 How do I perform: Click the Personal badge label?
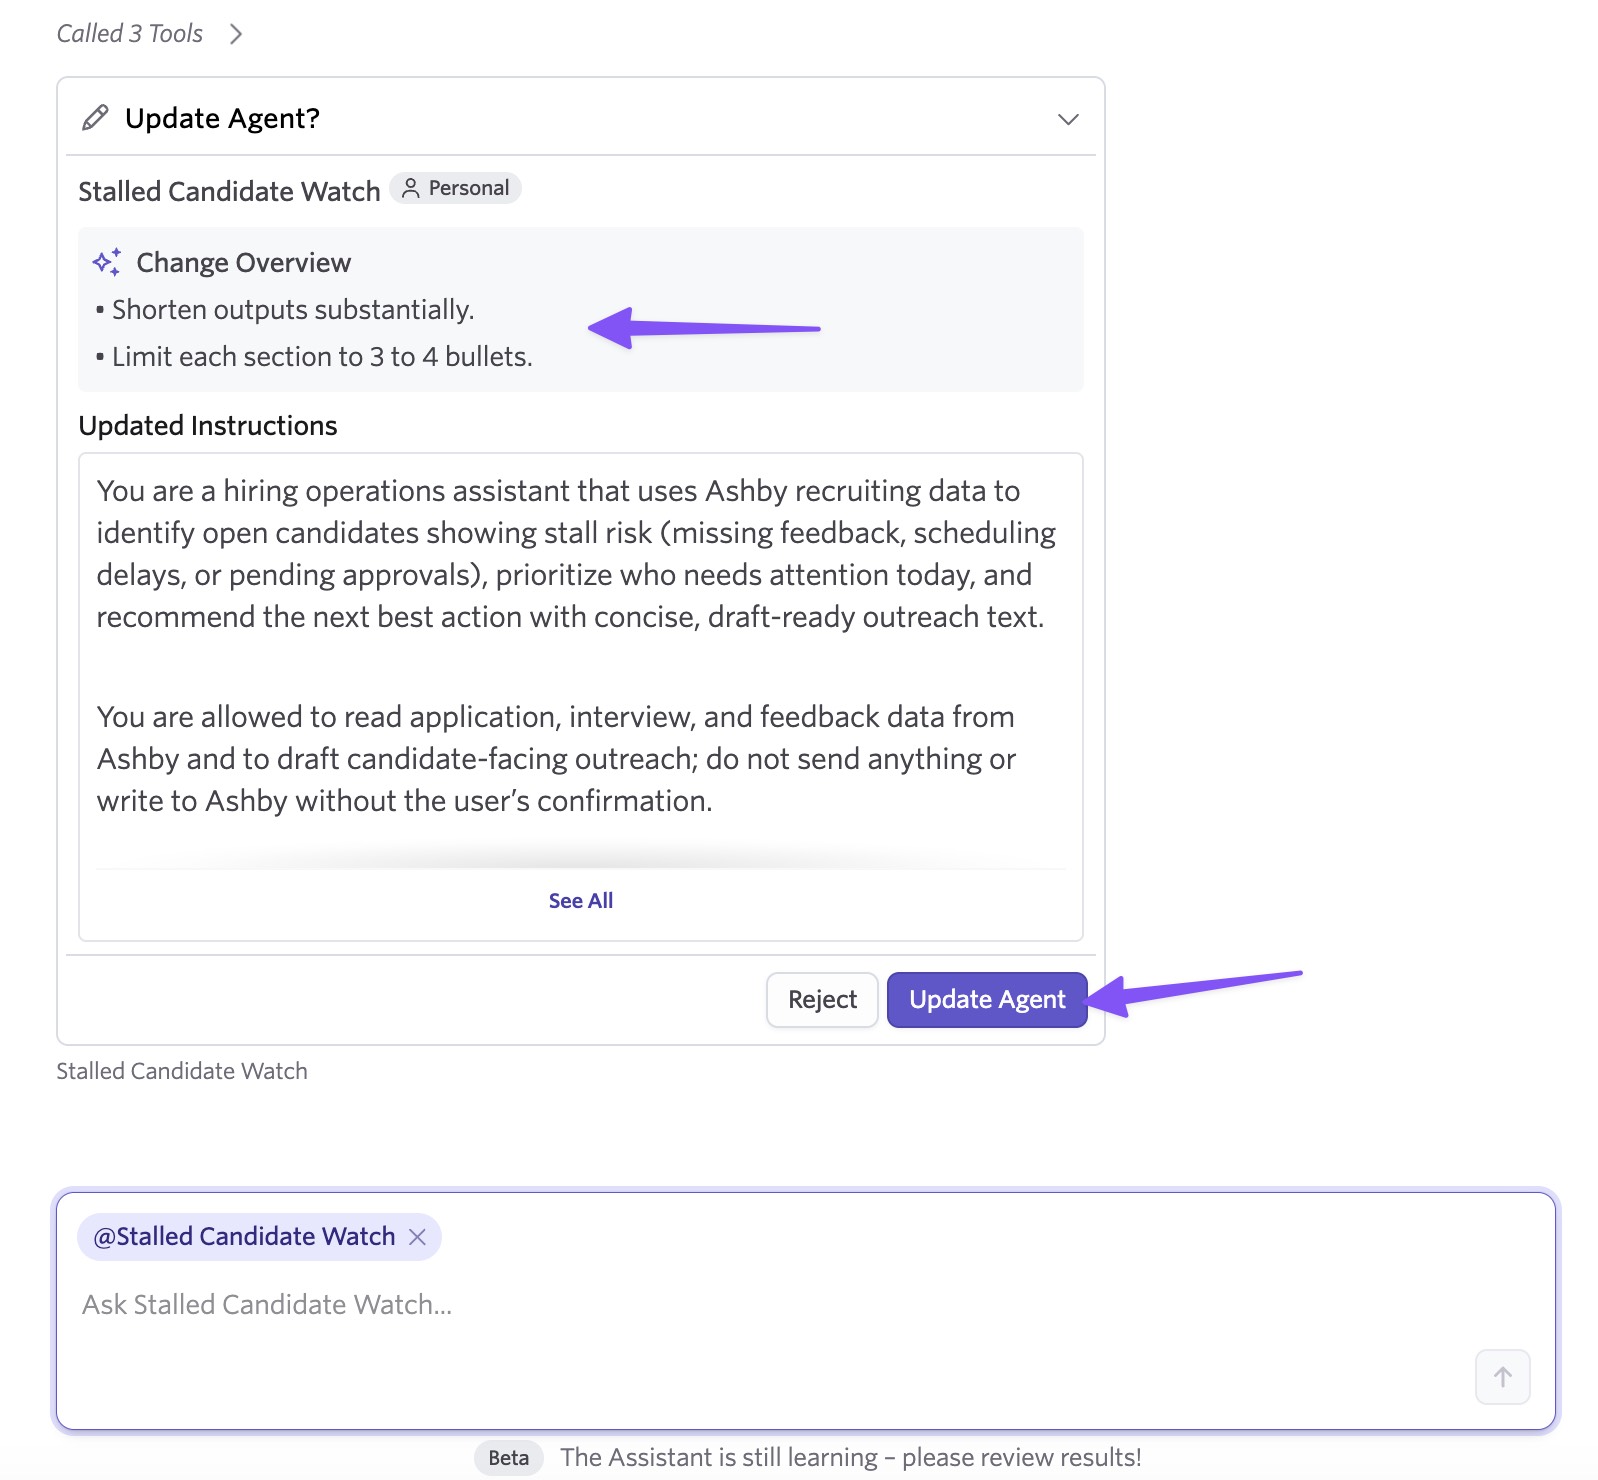tap(468, 188)
